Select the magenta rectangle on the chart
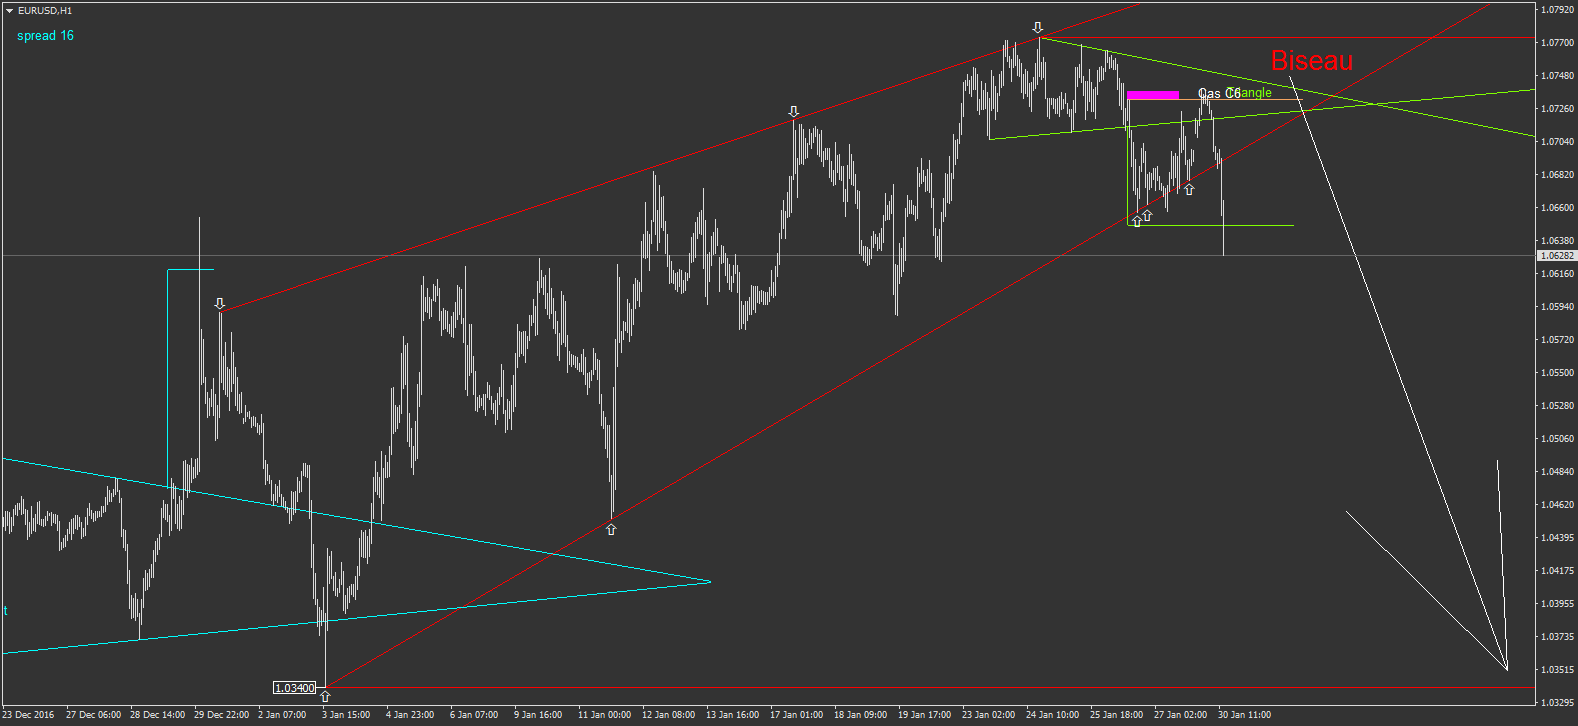 point(1152,96)
